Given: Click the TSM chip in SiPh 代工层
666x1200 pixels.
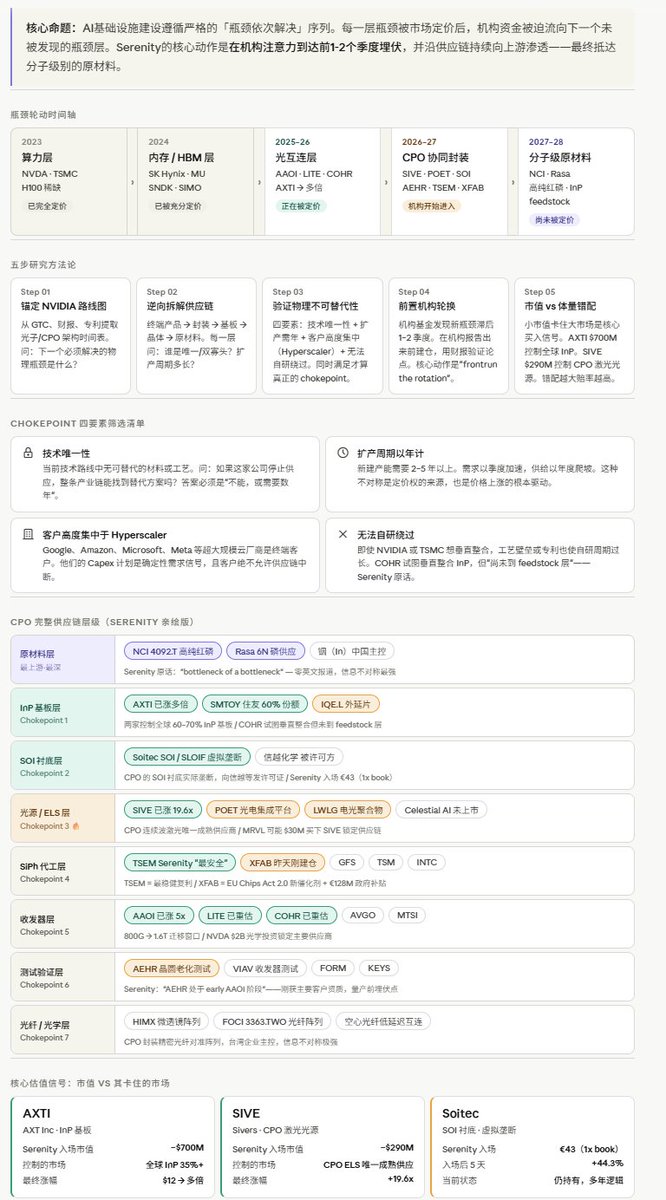Looking at the screenshot, I should tap(386, 862).
